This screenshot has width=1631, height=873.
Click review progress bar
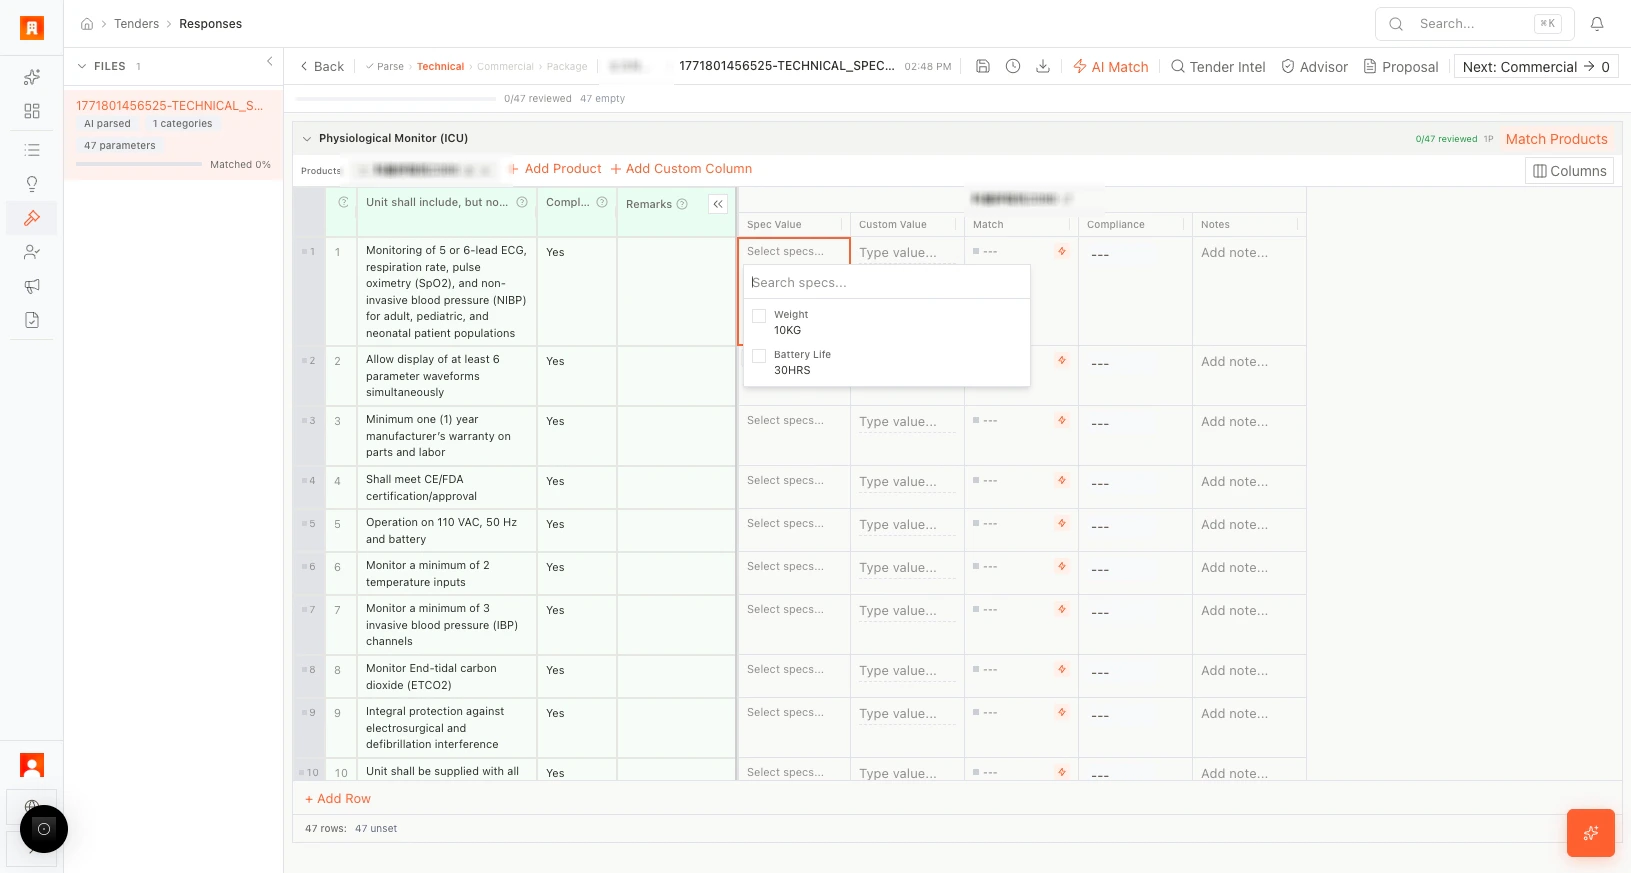(x=396, y=99)
